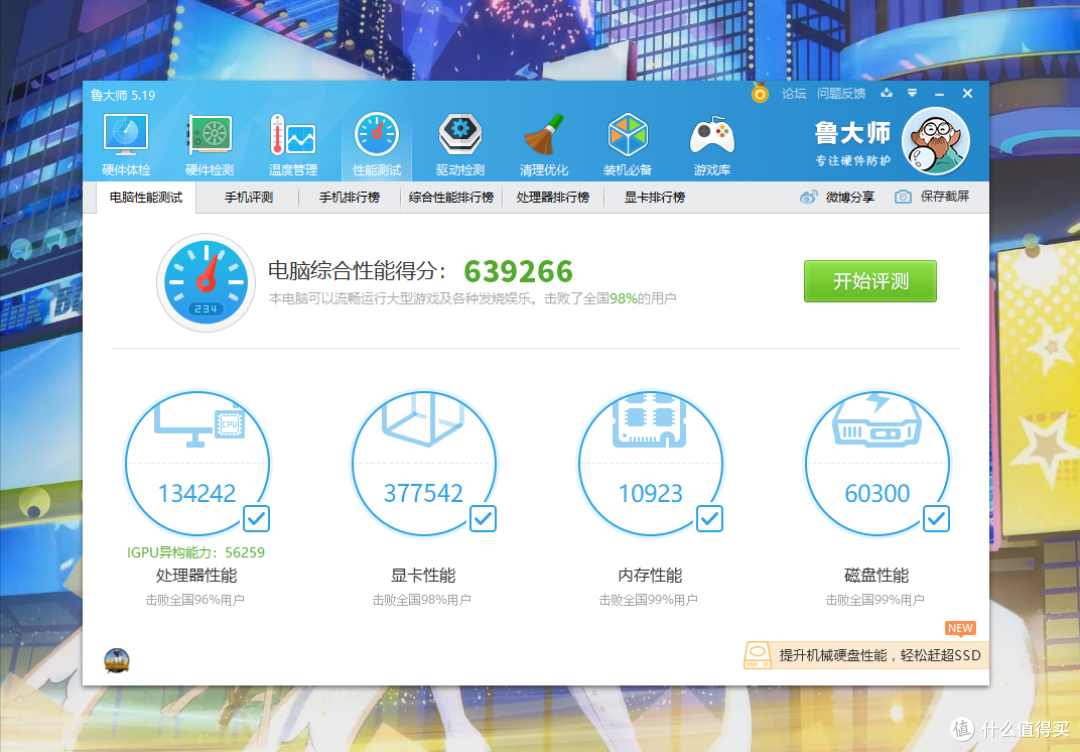Click the Weibo share icon
1080x752 pixels.
[x=809, y=198]
